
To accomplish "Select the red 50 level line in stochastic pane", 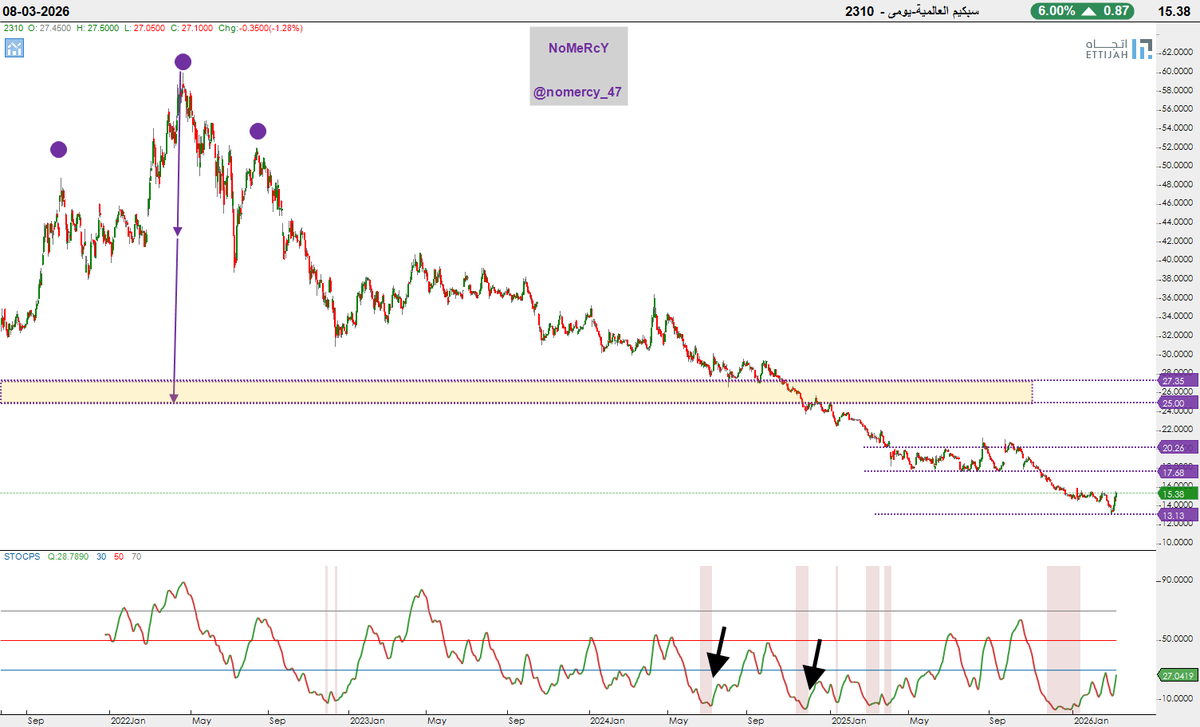I will [x=560, y=641].
